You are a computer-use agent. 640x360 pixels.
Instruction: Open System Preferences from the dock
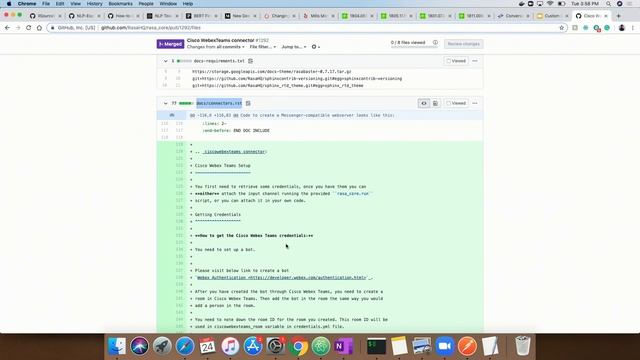(x=276, y=346)
